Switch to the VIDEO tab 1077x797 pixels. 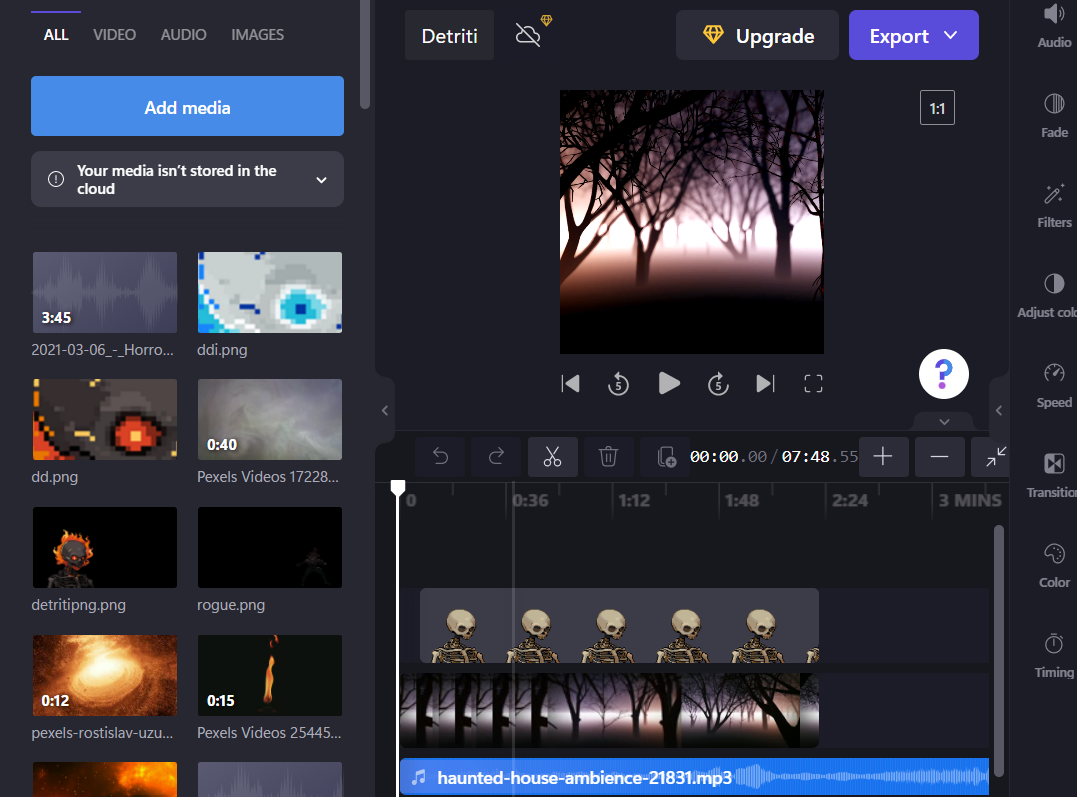pyautogui.click(x=114, y=35)
